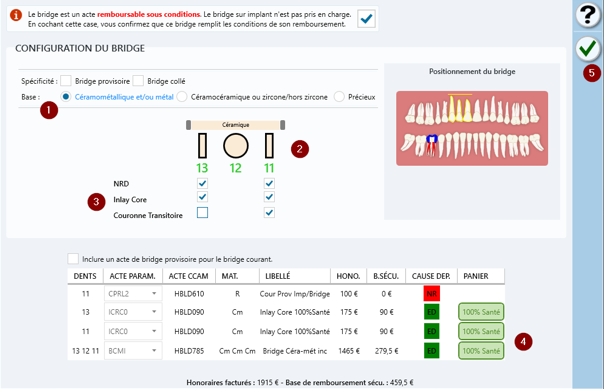Tick include provisional bridge act checkbox
Viewport: 606px width, 389px height.
tap(73, 259)
